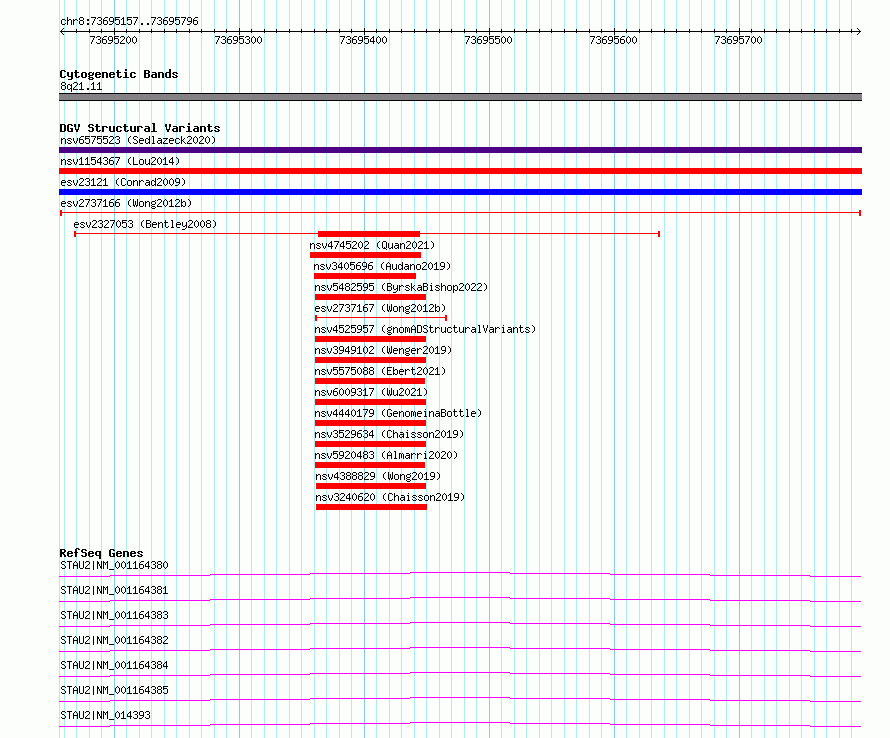Open variant nsv4440179 (GenomeinaBottle) label
Screen dimensions: 890x738
pos(398,413)
